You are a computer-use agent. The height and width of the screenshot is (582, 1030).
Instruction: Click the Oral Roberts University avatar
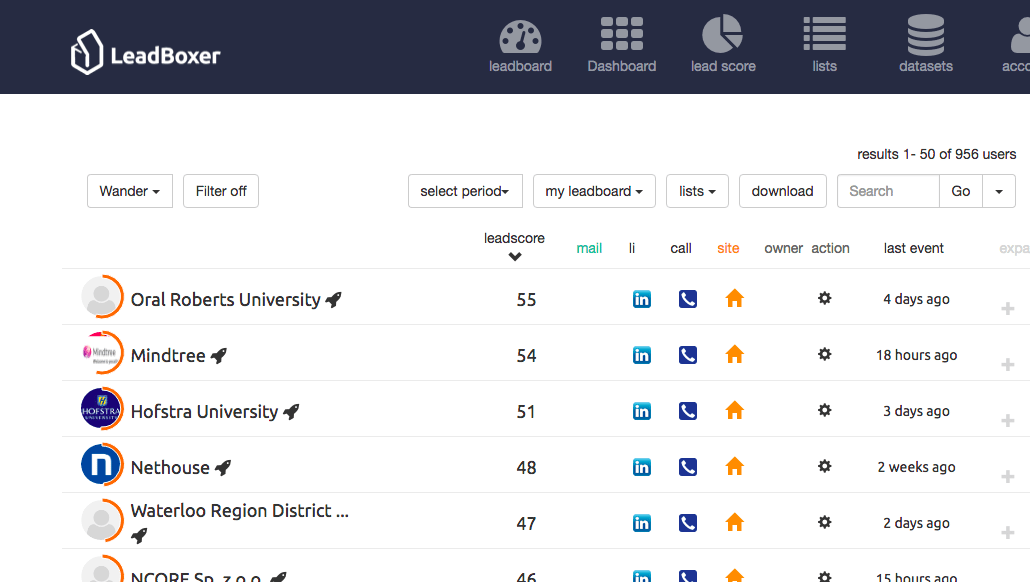pos(102,297)
